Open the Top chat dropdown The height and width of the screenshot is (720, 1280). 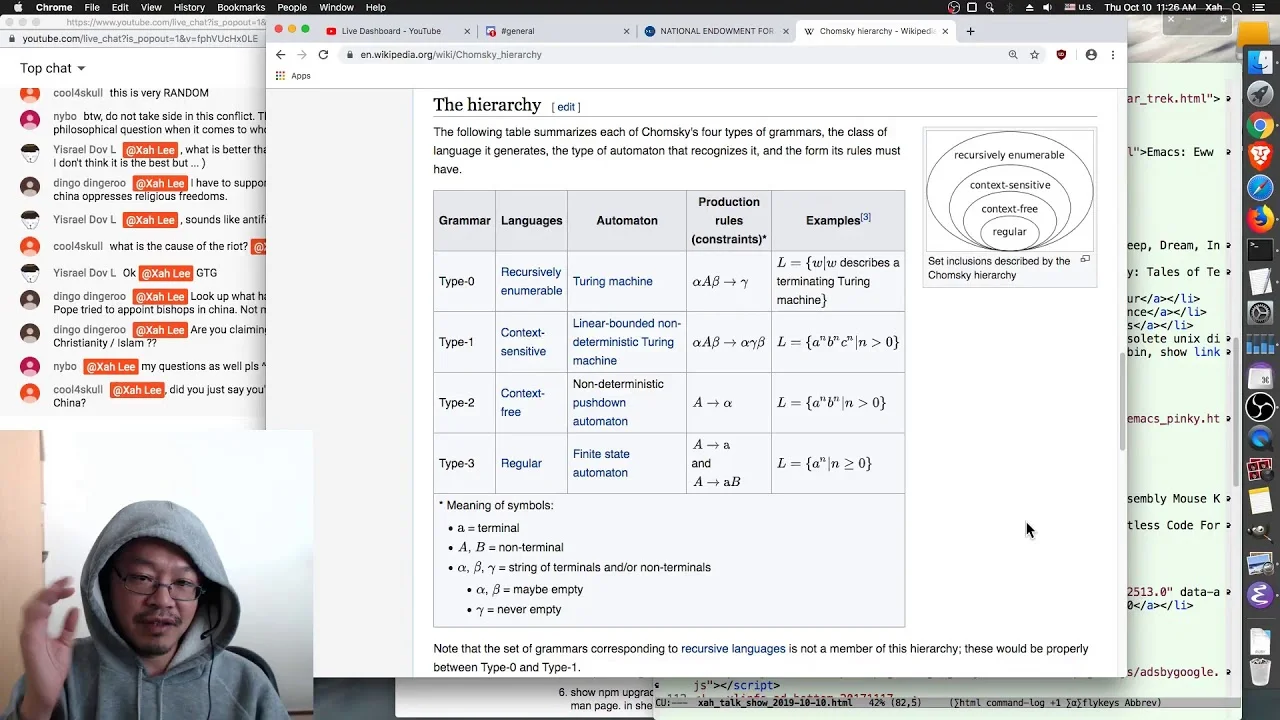point(53,68)
